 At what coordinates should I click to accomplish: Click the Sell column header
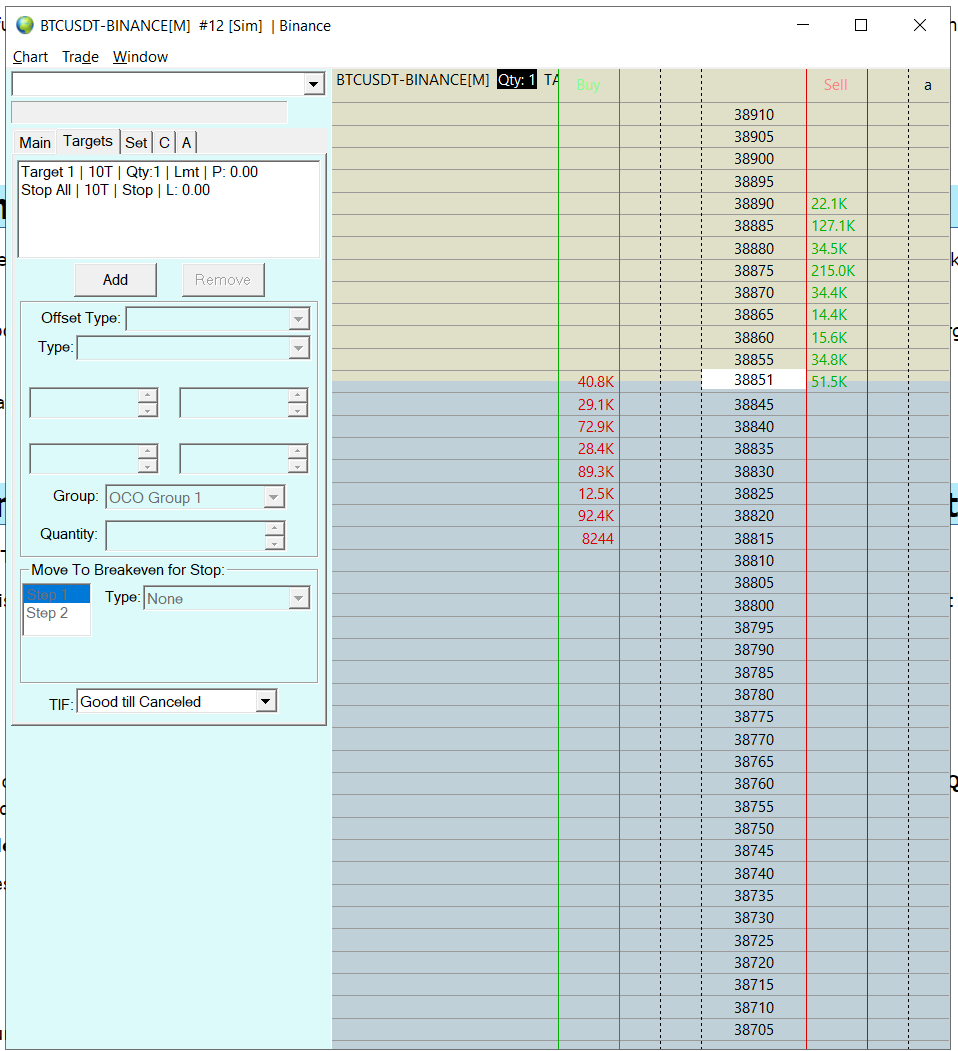click(x=835, y=85)
